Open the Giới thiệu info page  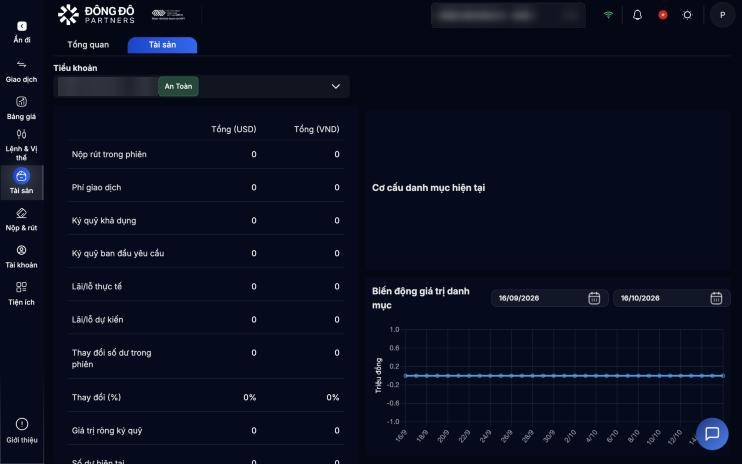click(x=22, y=431)
